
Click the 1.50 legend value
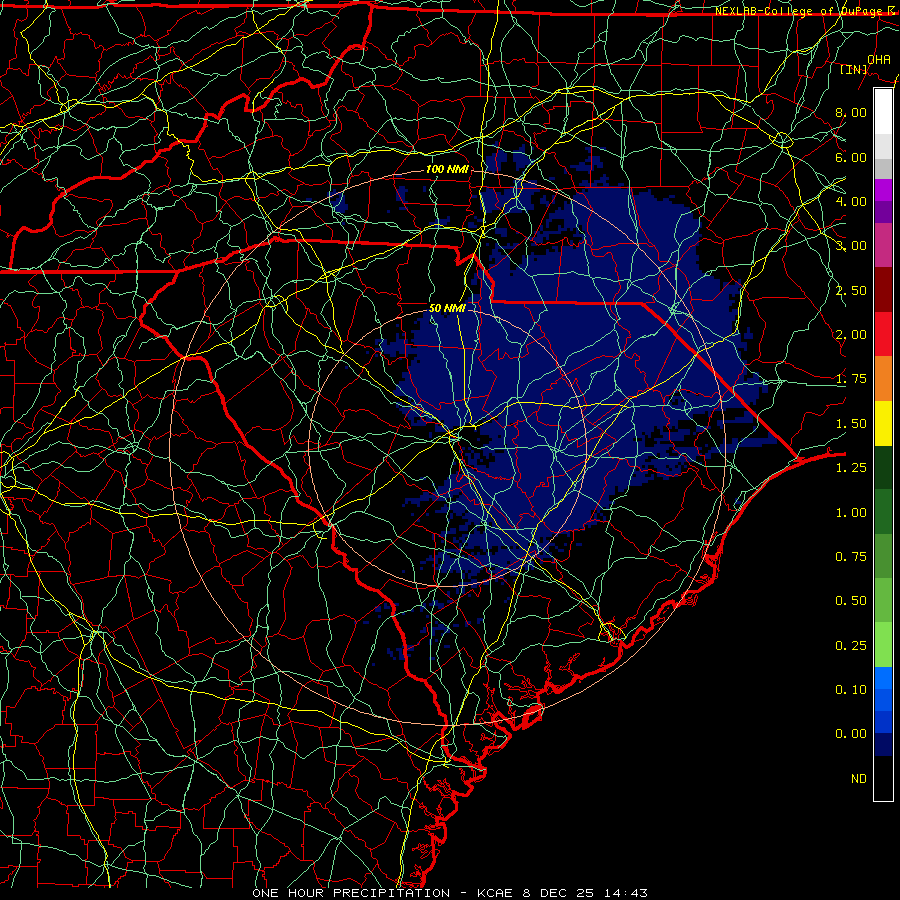tap(851, 424)
